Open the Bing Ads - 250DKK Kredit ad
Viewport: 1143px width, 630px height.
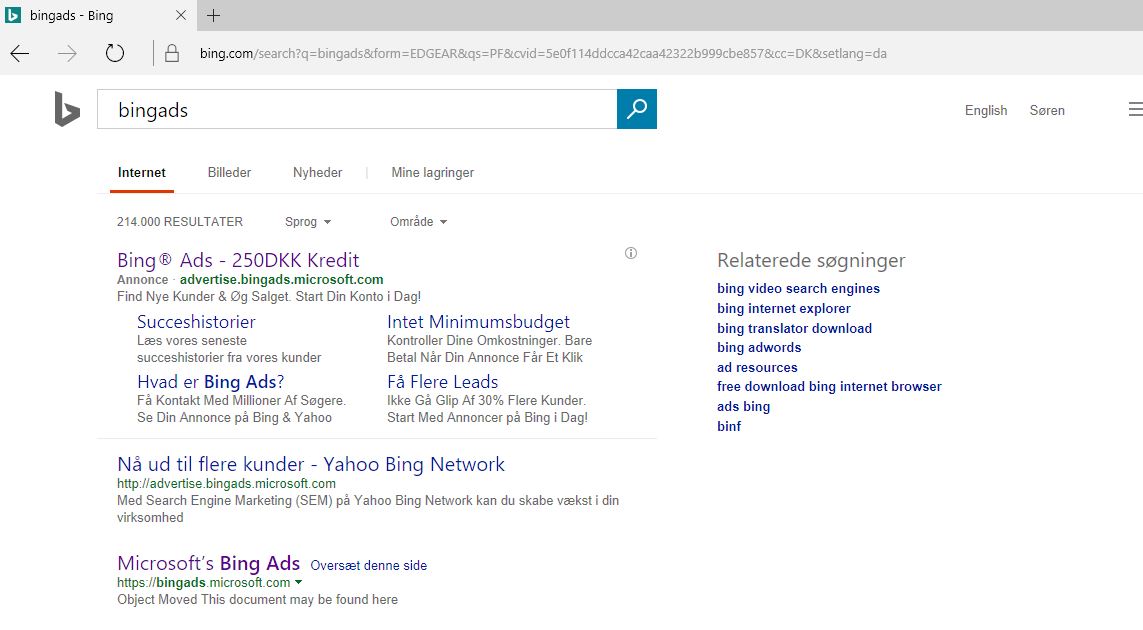click(x=238, y=260)
